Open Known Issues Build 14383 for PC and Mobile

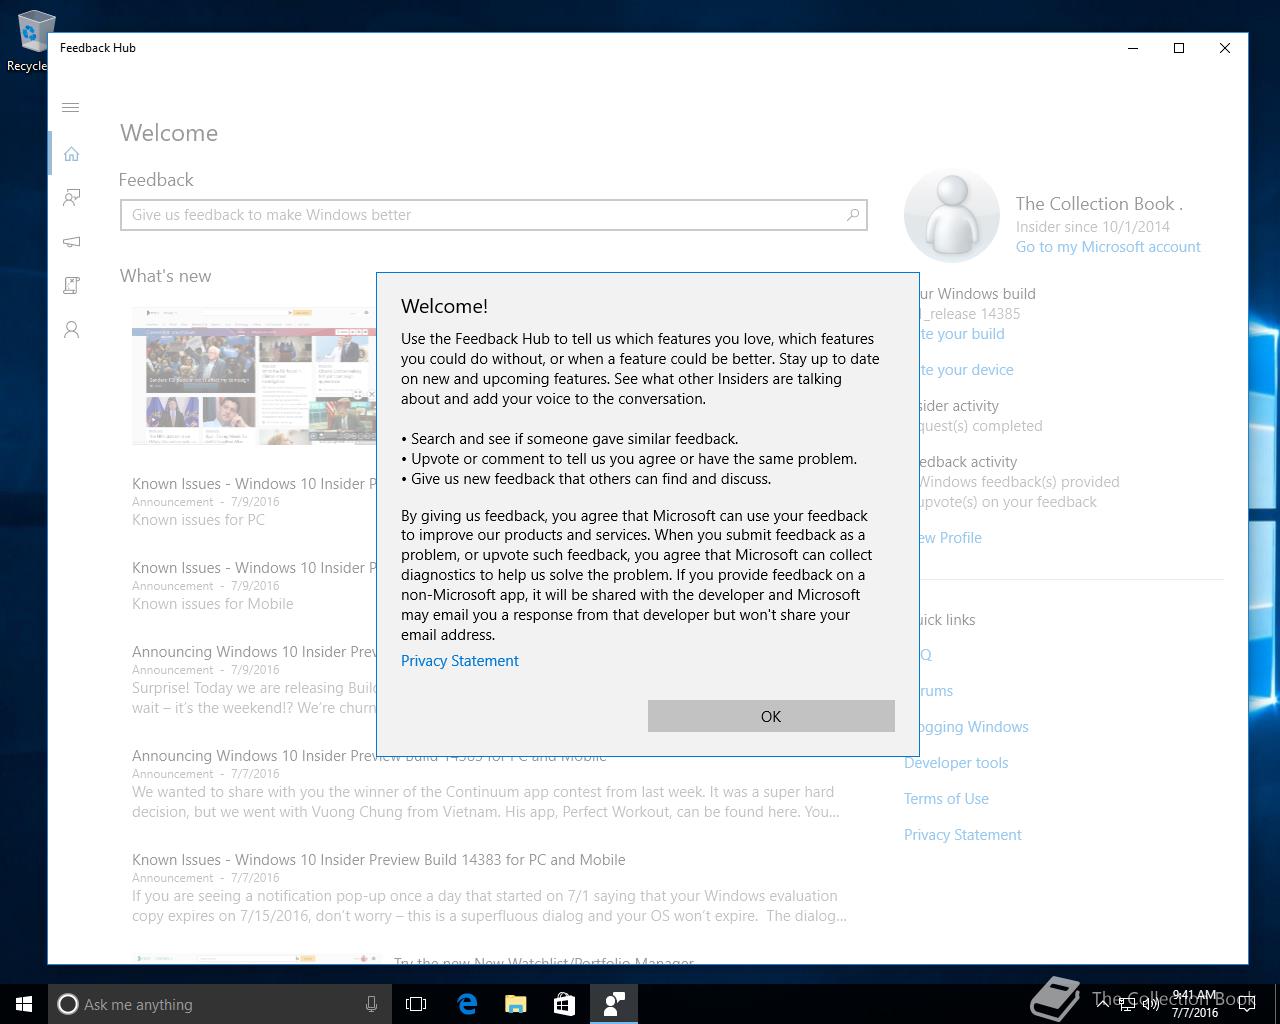point(490,887)
